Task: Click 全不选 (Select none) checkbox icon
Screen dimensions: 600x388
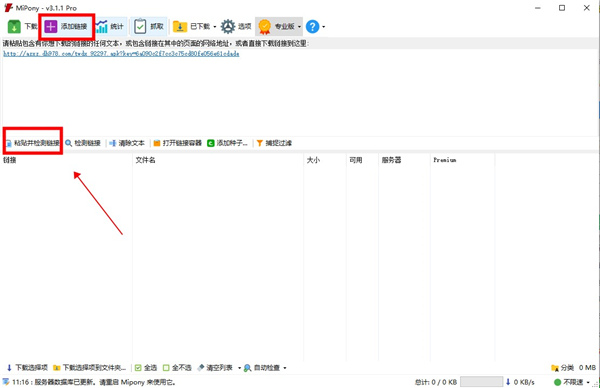Action: pyautogui.click(x=166, y=368)
